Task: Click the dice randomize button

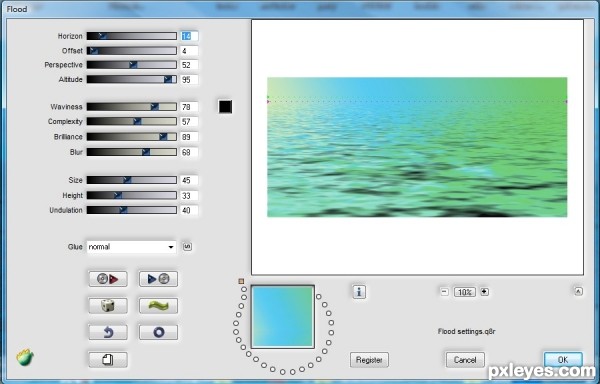Action: (108, 306)
